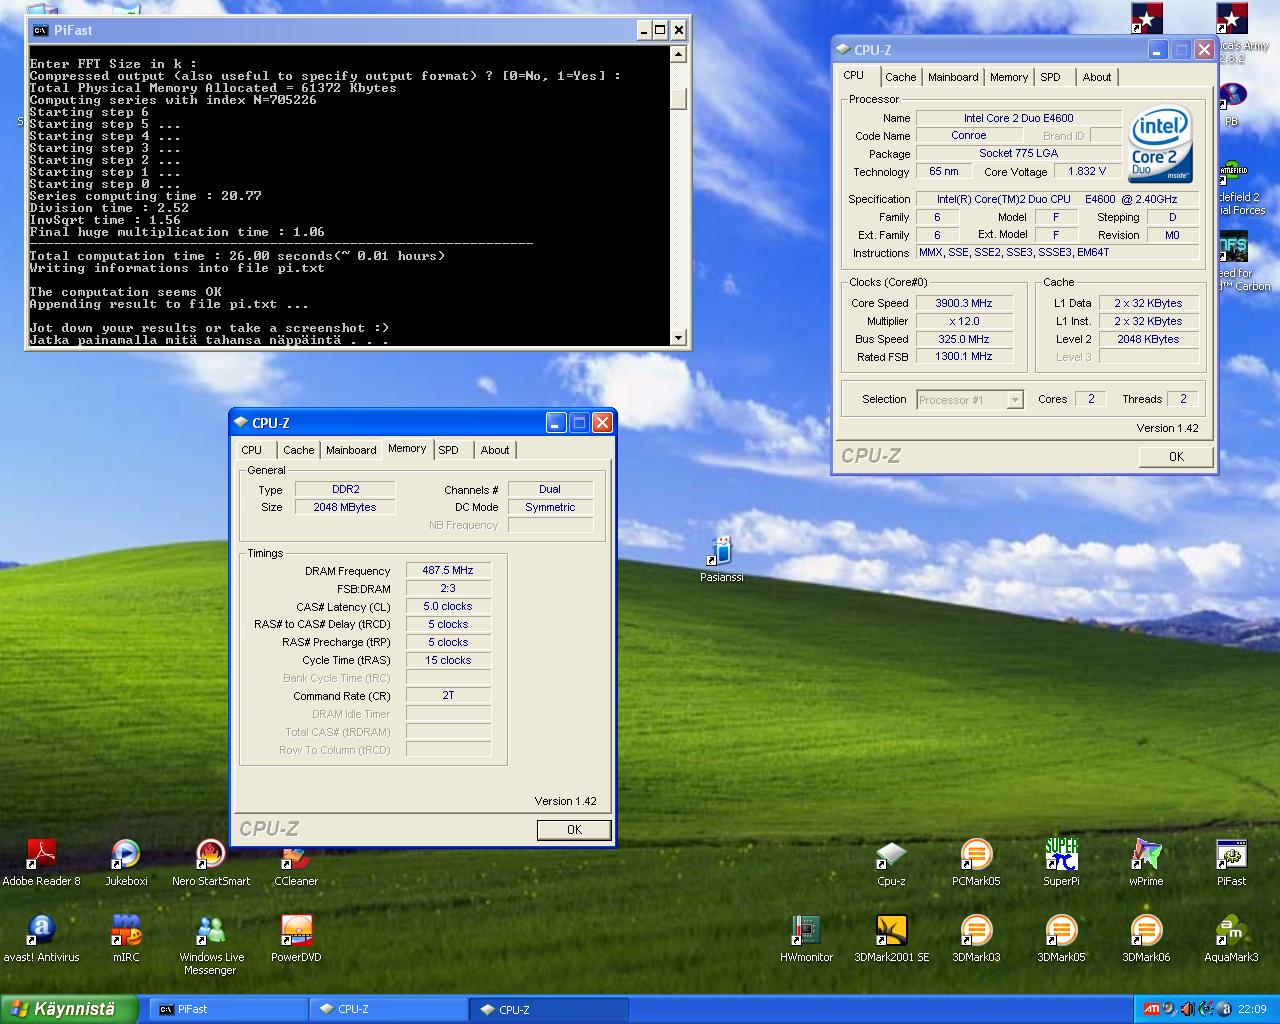
Task: Open About tab in CPU window
Action: (x=1097, y=77)
